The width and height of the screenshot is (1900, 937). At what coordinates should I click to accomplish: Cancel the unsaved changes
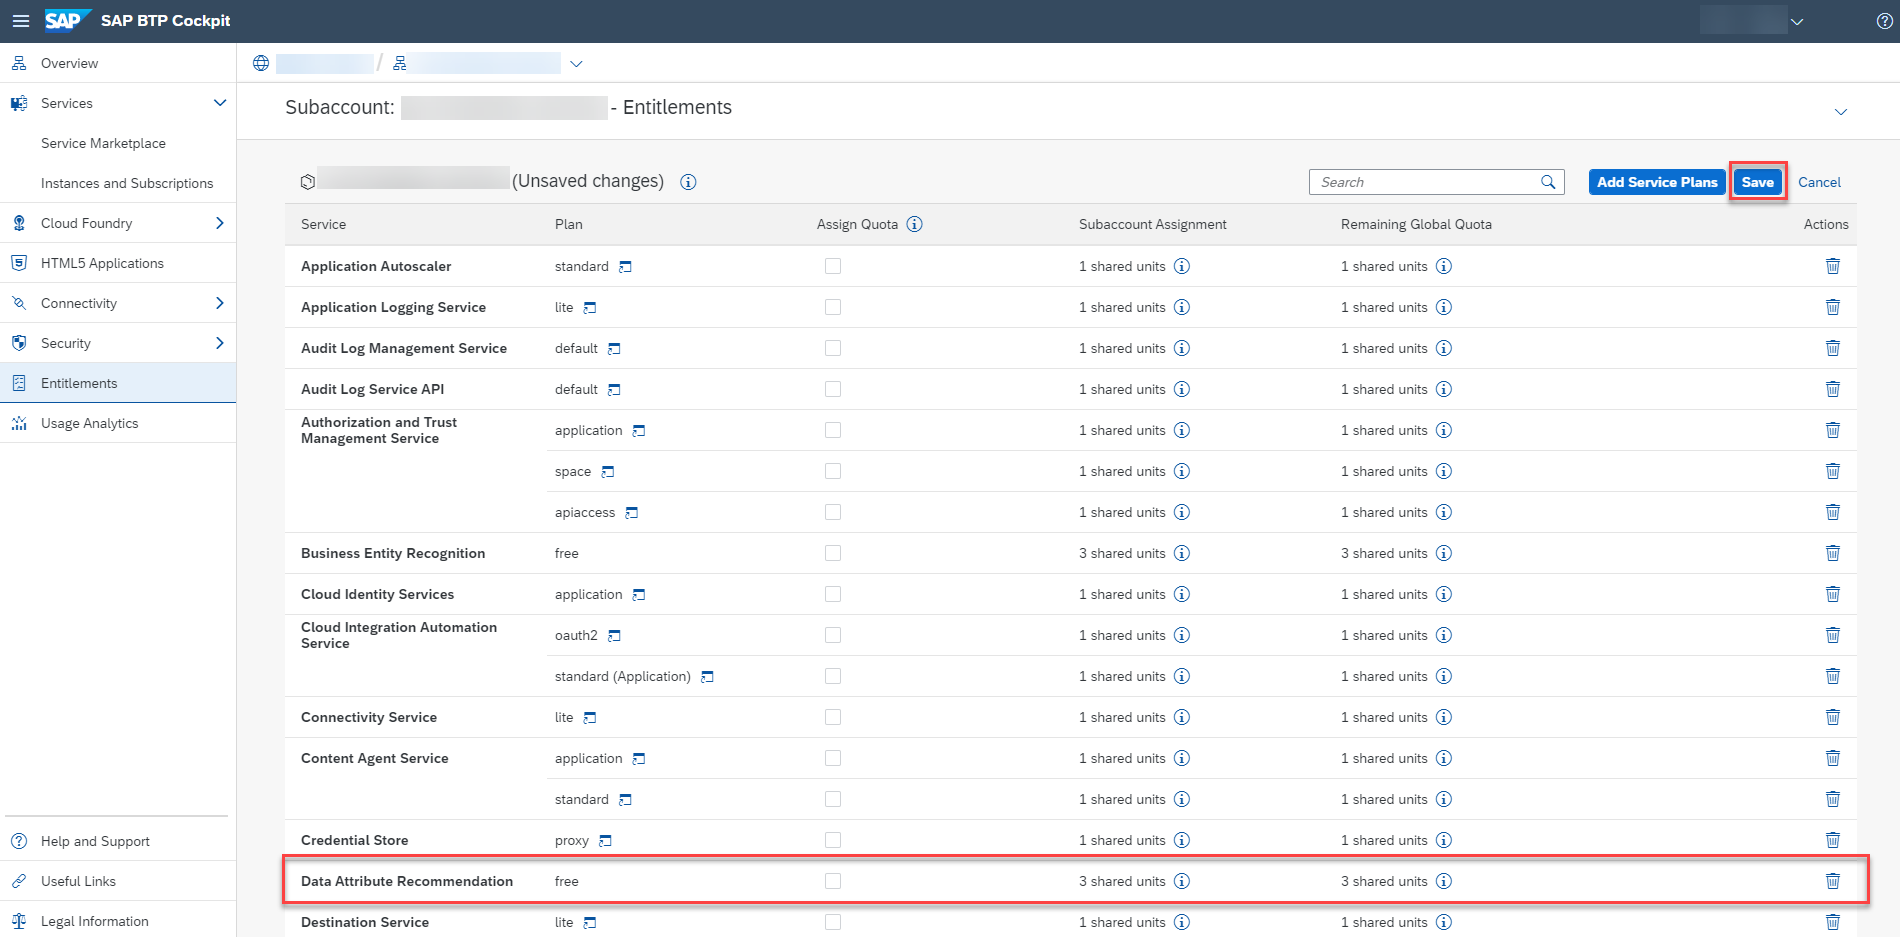(1819, 182)
